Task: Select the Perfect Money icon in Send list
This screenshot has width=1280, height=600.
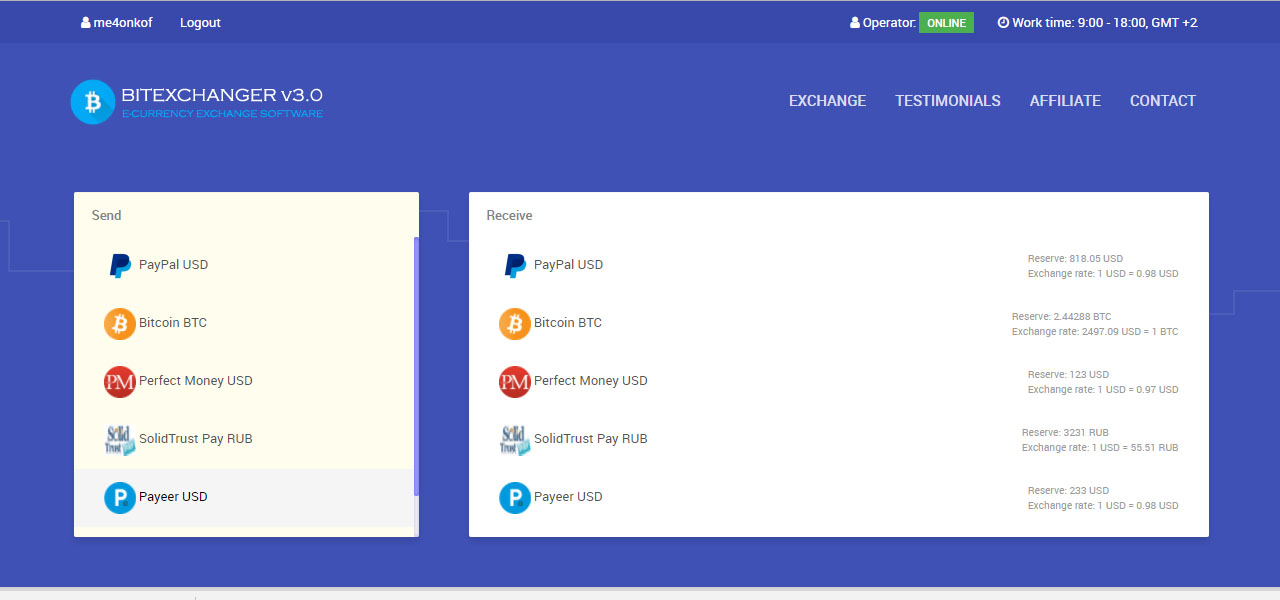Action: pos(120,381)
